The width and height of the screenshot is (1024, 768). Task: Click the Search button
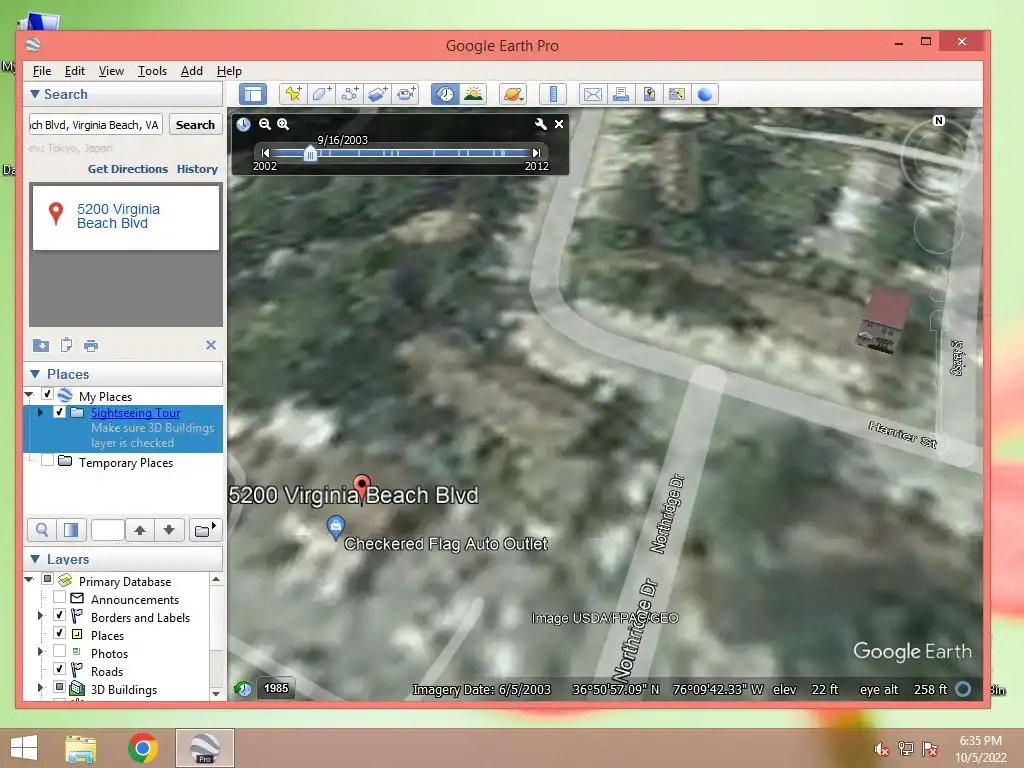(x=195, y=125)
